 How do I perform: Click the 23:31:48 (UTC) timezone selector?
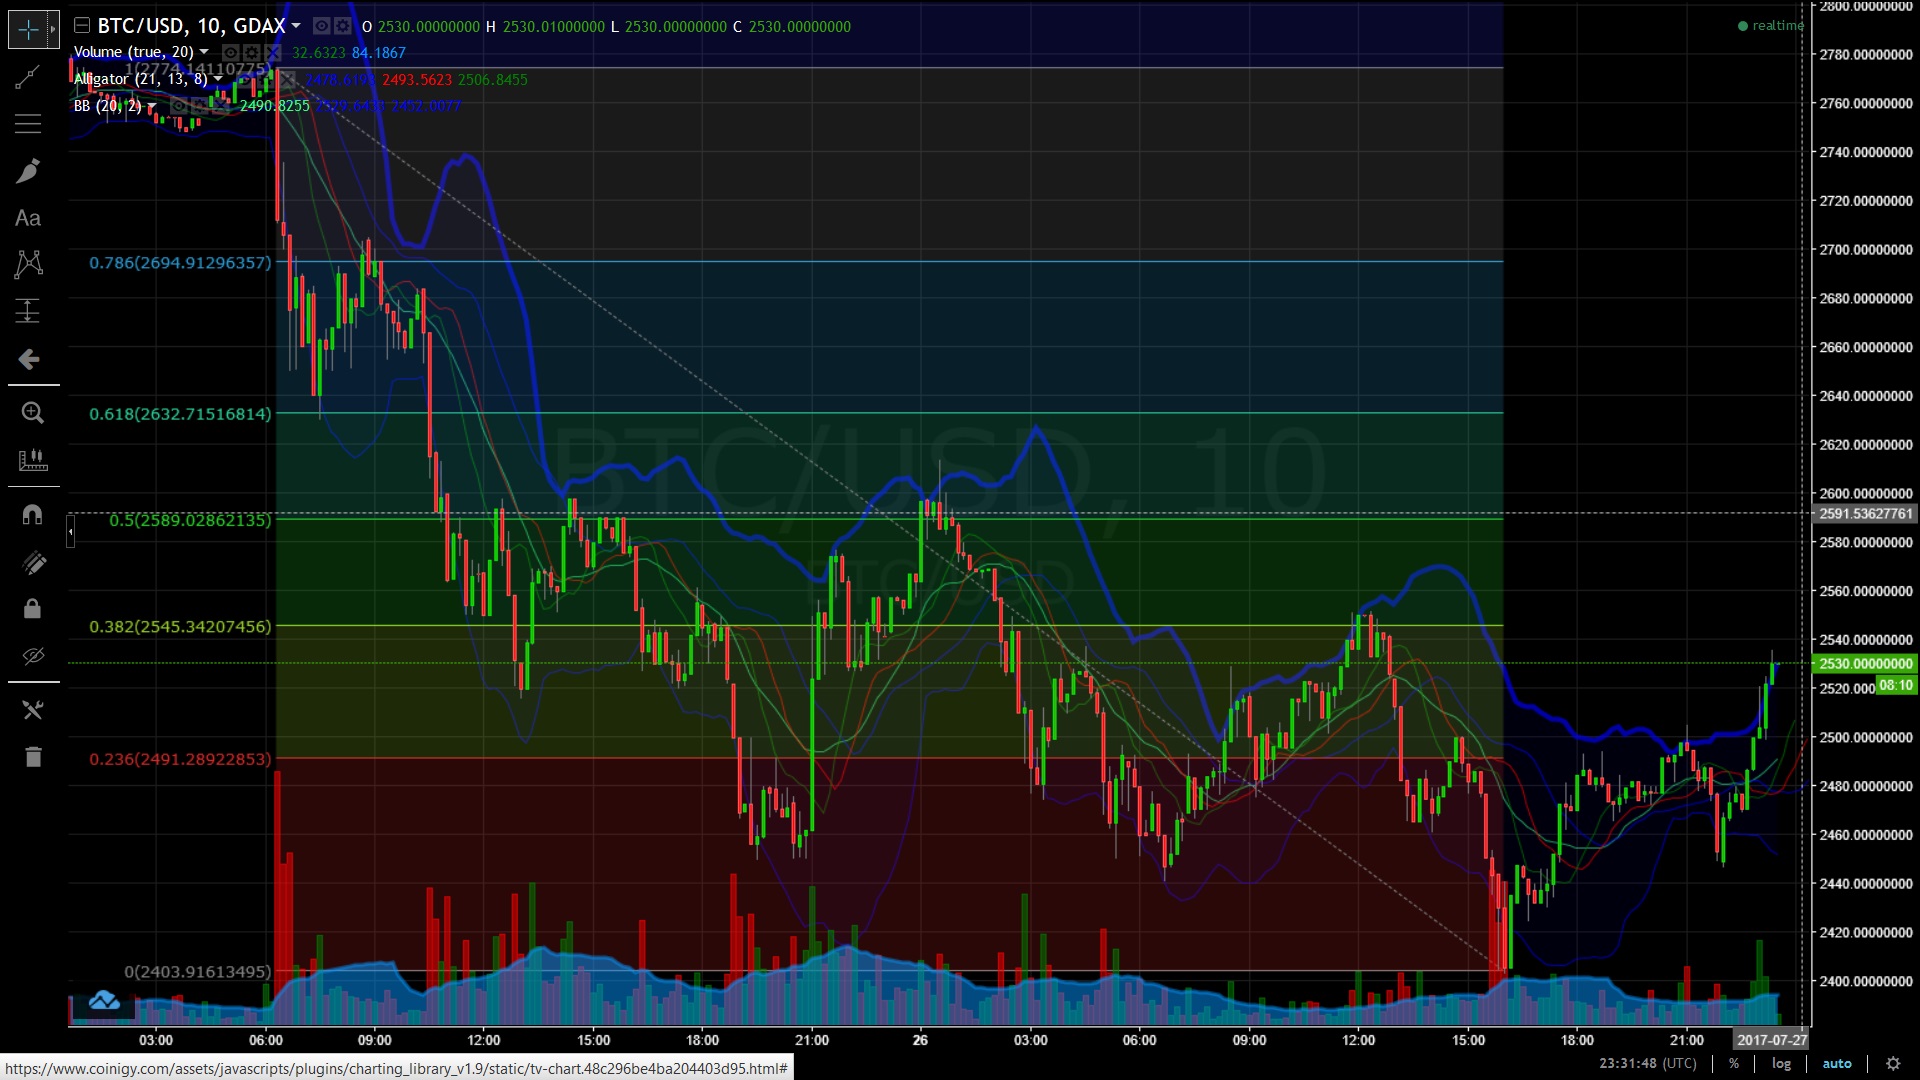(1648, 1064)
